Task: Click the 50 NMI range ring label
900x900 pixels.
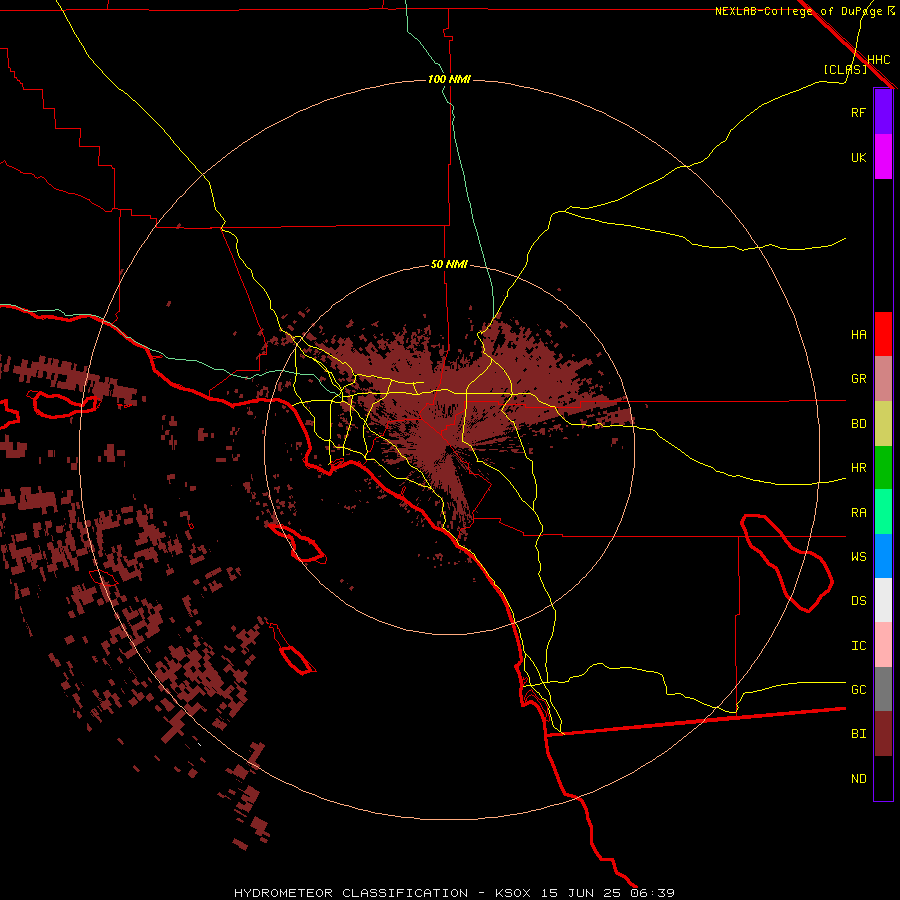Action: [x=449, y=265]
